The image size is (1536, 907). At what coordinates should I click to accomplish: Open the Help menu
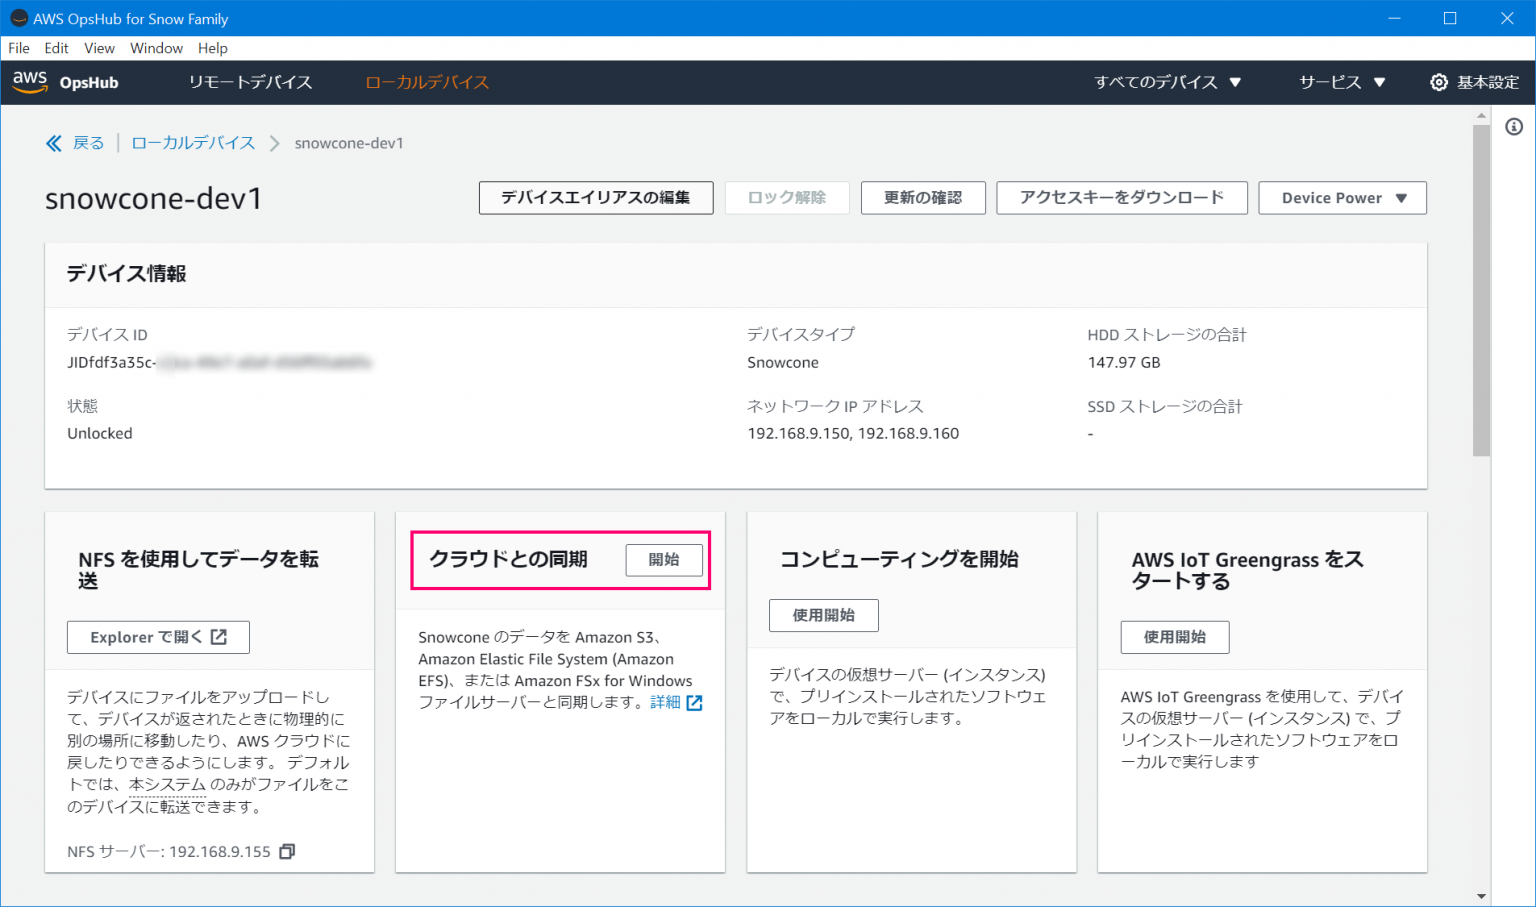click(213, 47)
